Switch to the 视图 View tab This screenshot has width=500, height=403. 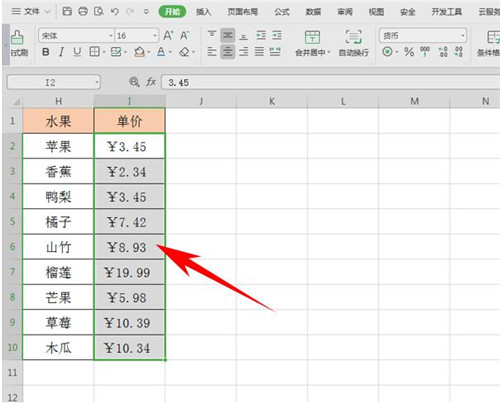pyautogui.click(x=376, y=12)
